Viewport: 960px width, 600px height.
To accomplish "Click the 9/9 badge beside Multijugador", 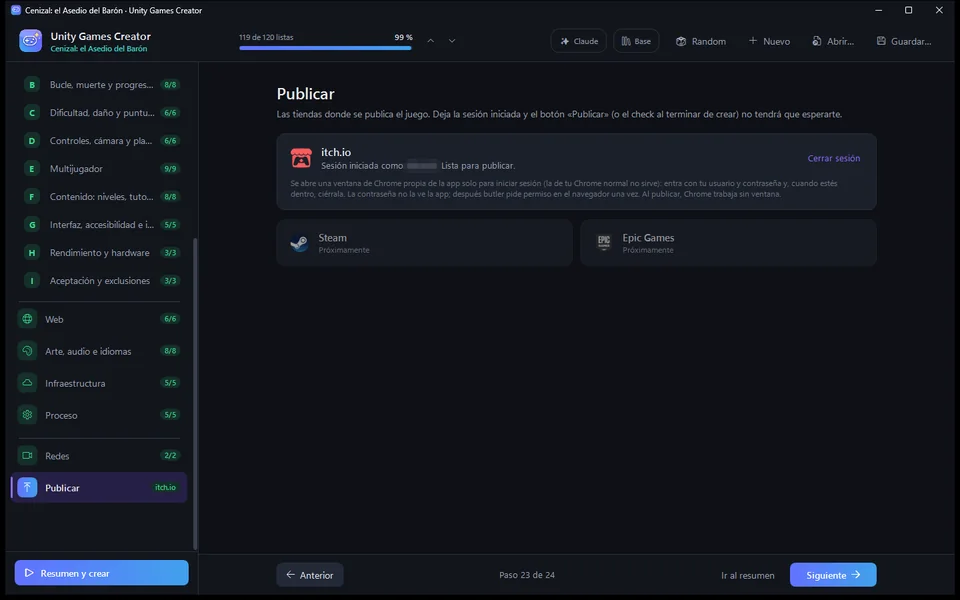I will [x=170, y=168].
